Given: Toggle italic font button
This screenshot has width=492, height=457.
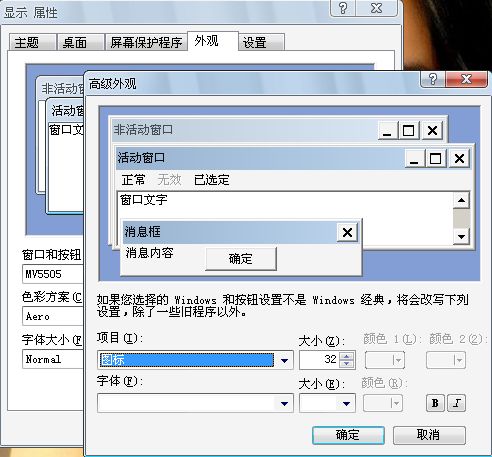Looking at the screenshot, I should pos(457,403).
